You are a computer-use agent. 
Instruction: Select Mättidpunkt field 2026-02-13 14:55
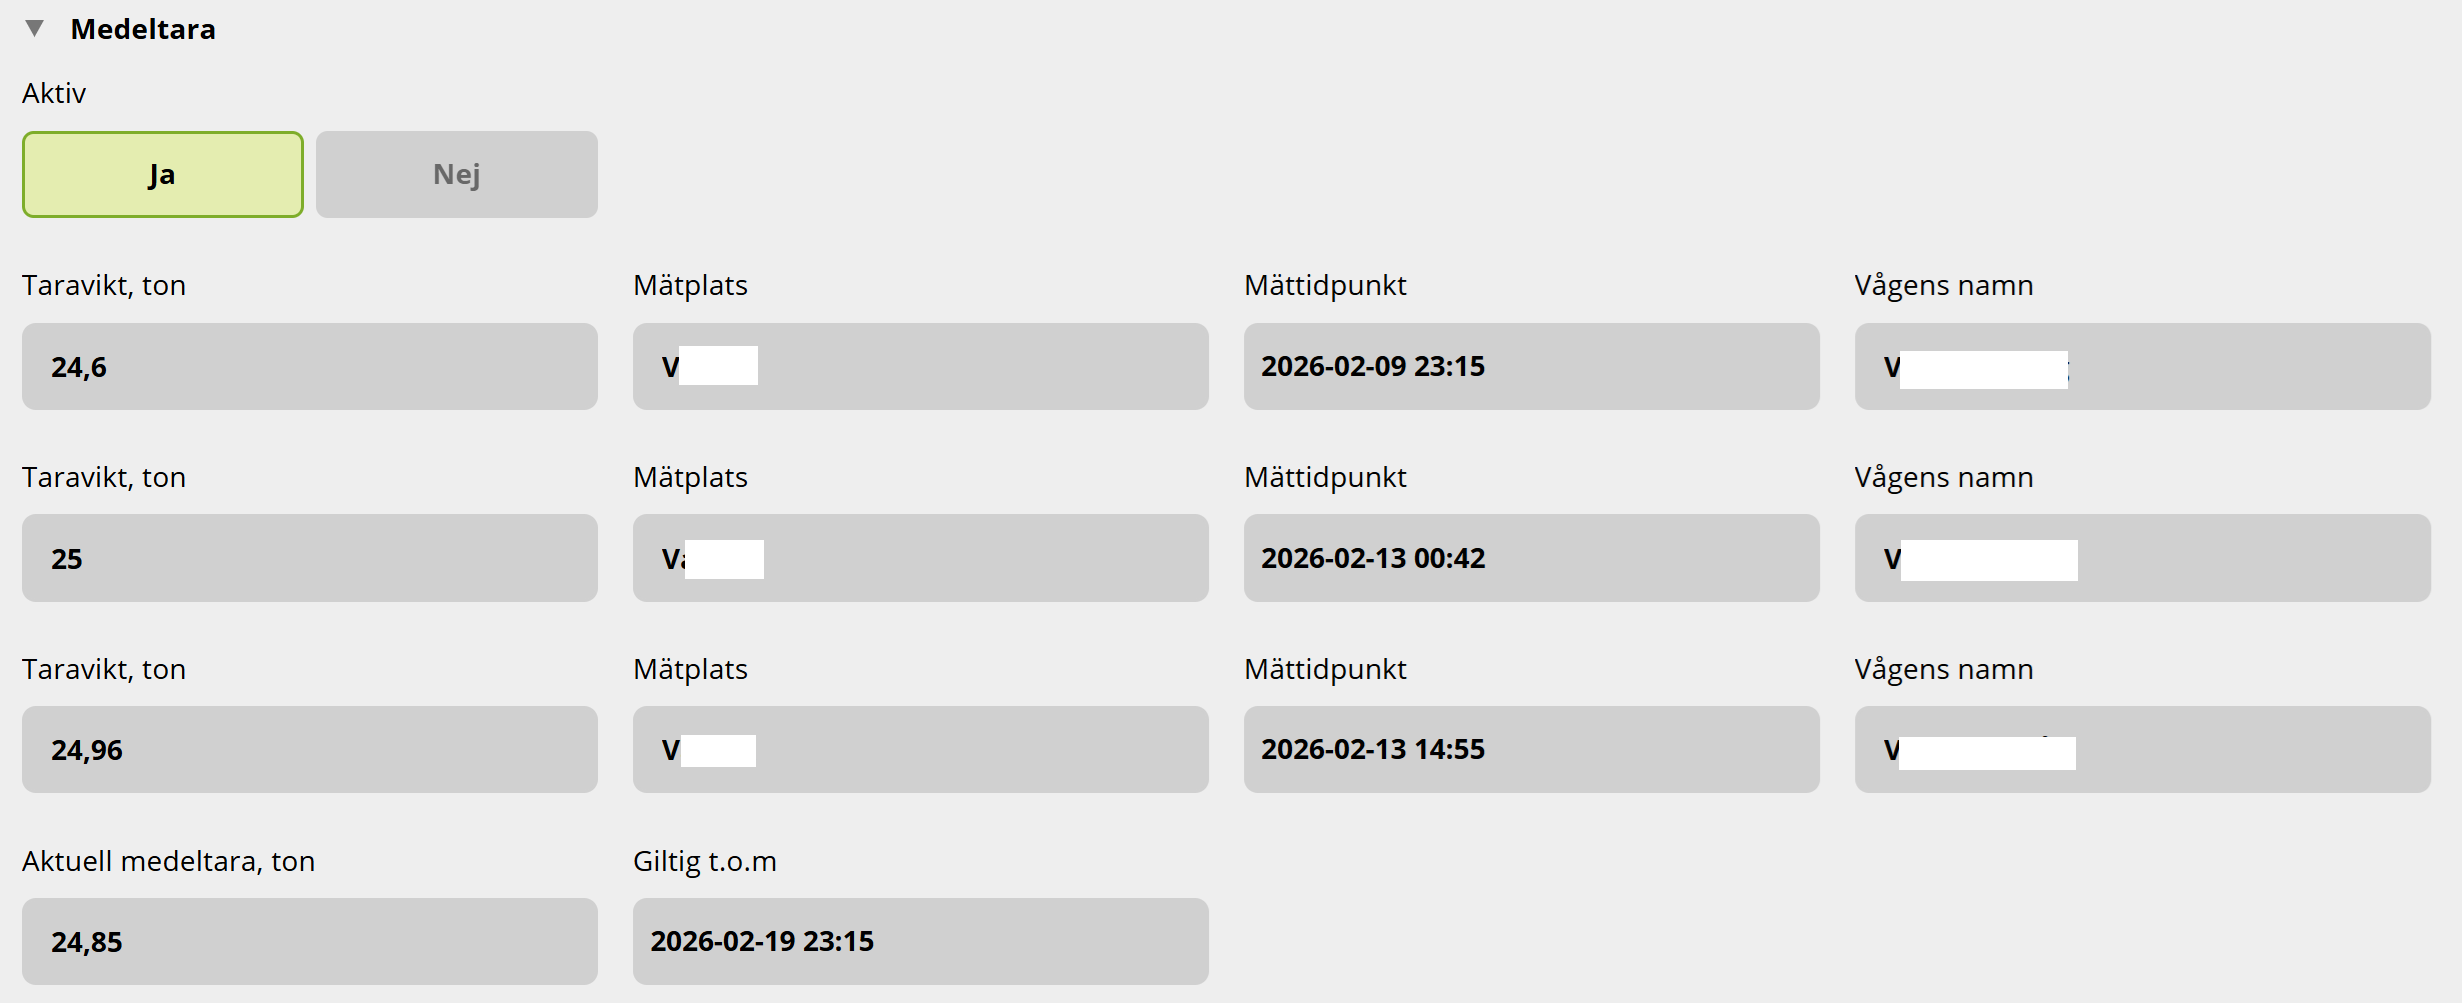1531,750
